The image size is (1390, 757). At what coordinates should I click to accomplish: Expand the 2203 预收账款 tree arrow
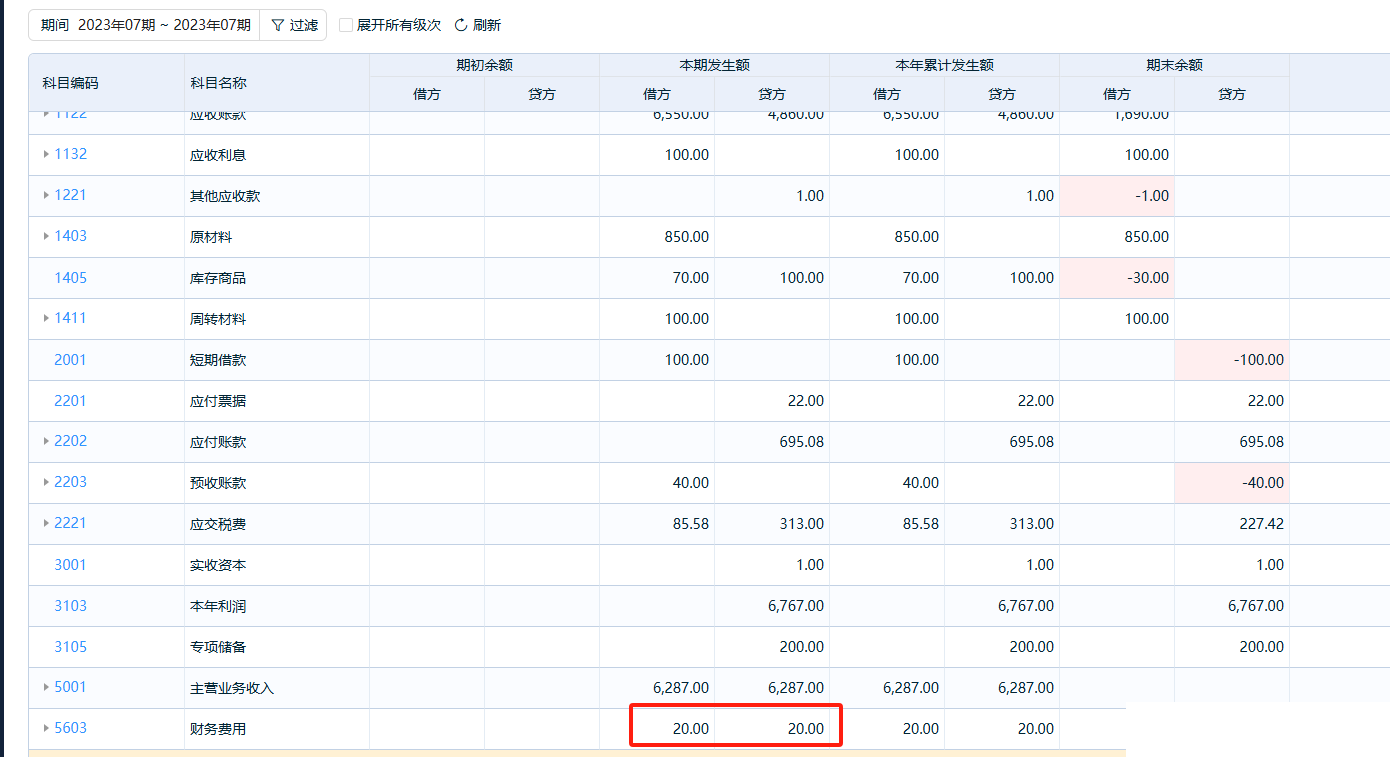click(x=46, y=482)
